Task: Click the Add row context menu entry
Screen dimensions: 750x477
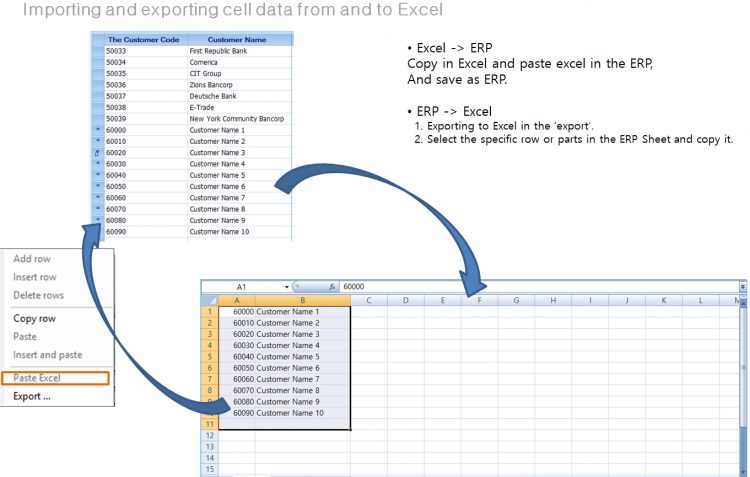Action: 32,259
